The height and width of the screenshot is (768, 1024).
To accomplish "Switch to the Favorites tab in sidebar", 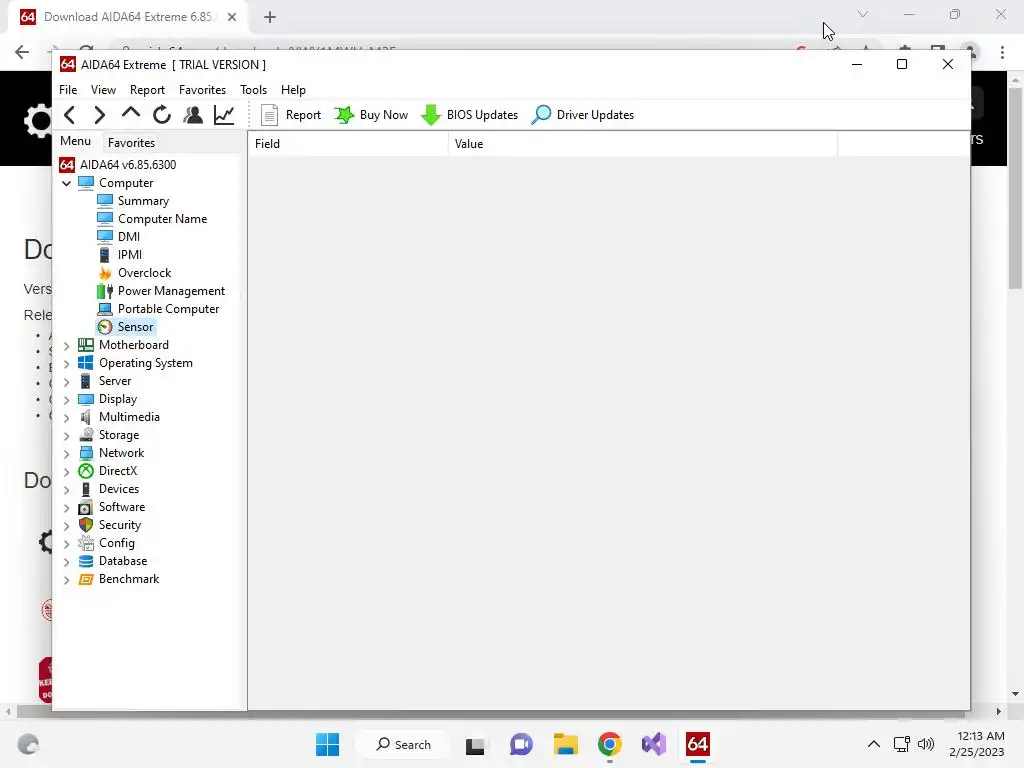I will pos(131,142).
